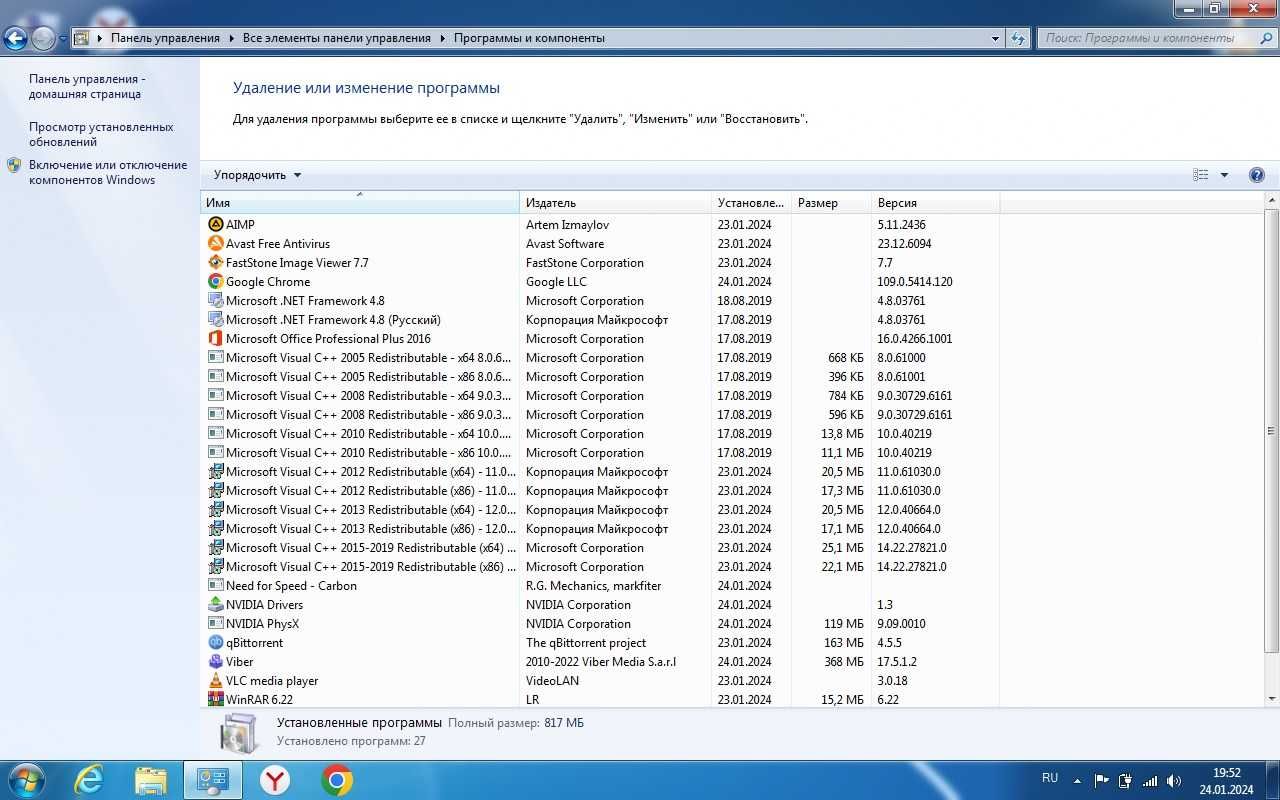The height and width of the screenshot is (800, 1280).
Task: Click the publisher Artem Izmaylov
Action: pyautogui.click(x=567, y=225)
